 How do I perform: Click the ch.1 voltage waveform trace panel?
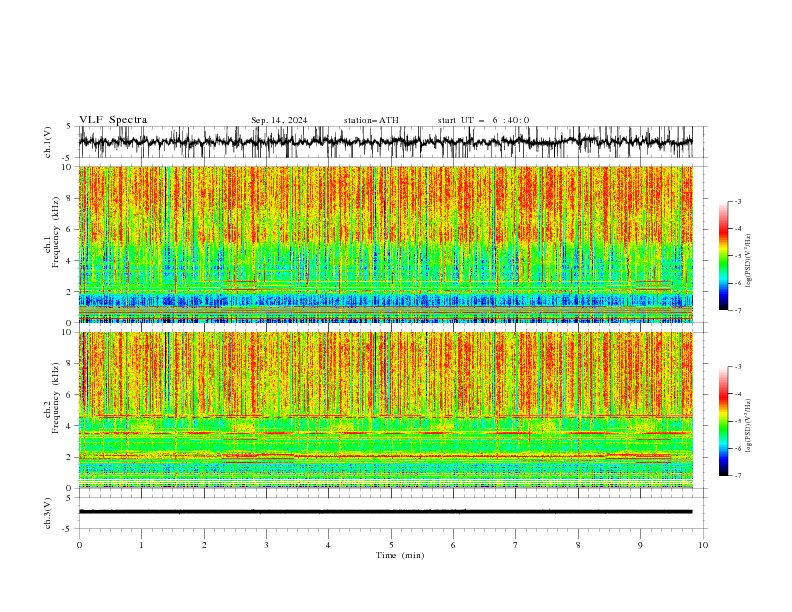(391, 142)
